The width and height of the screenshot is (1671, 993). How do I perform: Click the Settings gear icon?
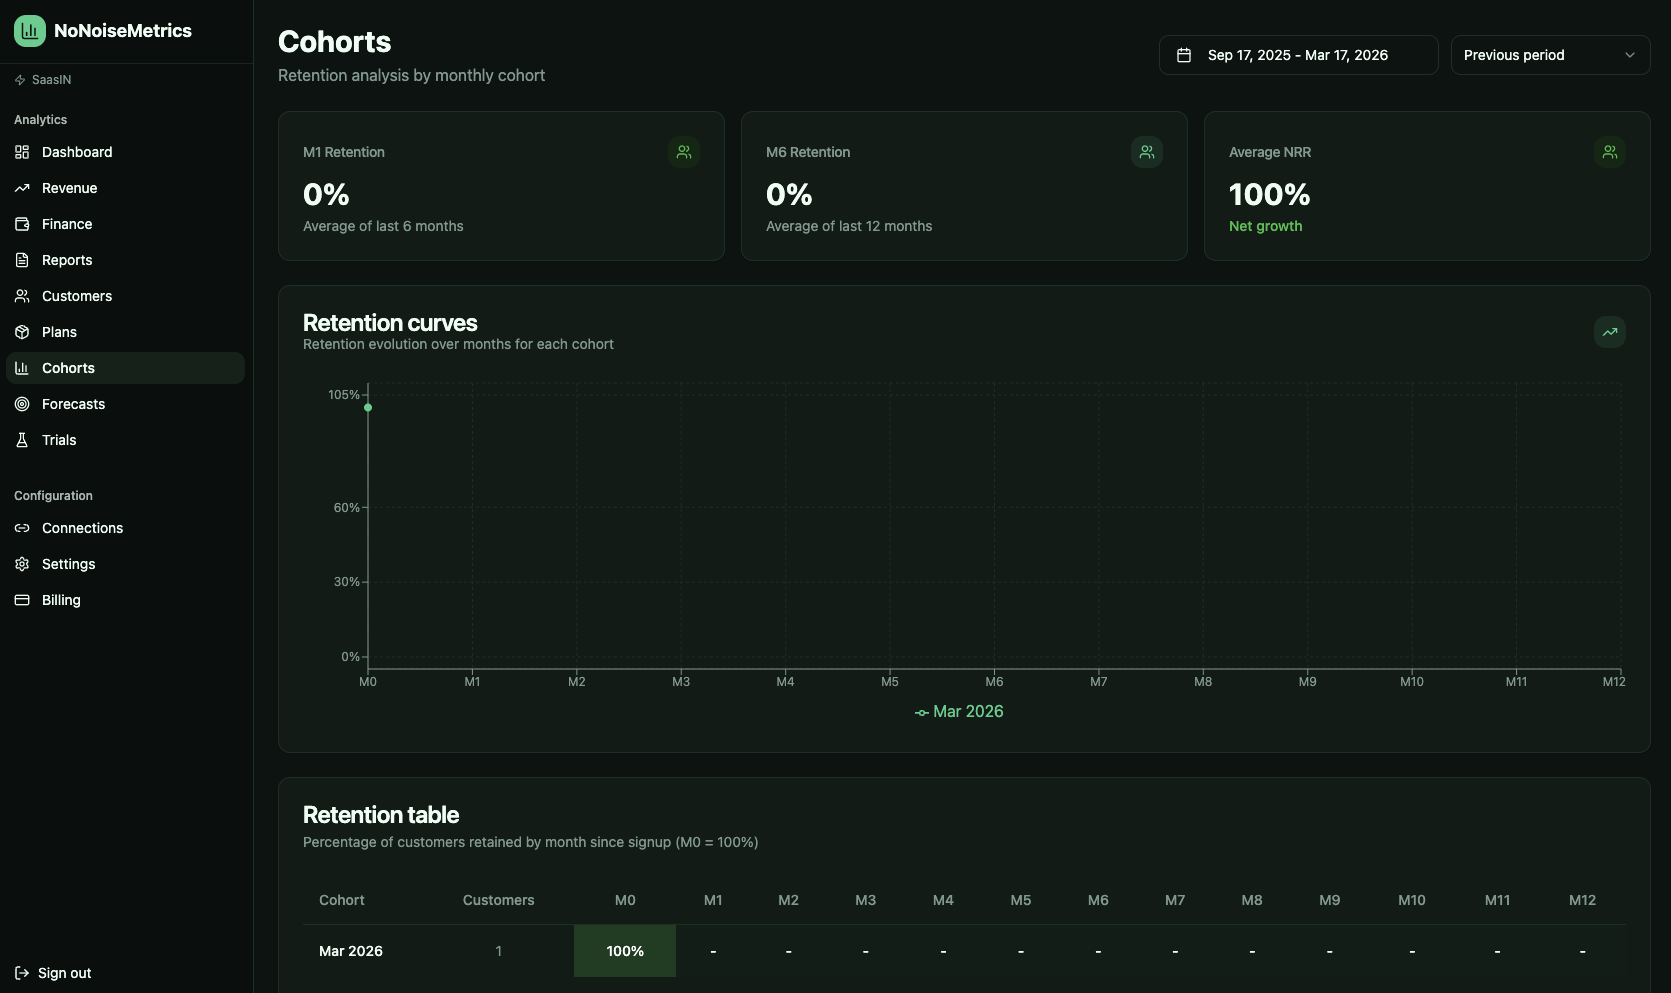pyautogui.click(x=22, y=564)
